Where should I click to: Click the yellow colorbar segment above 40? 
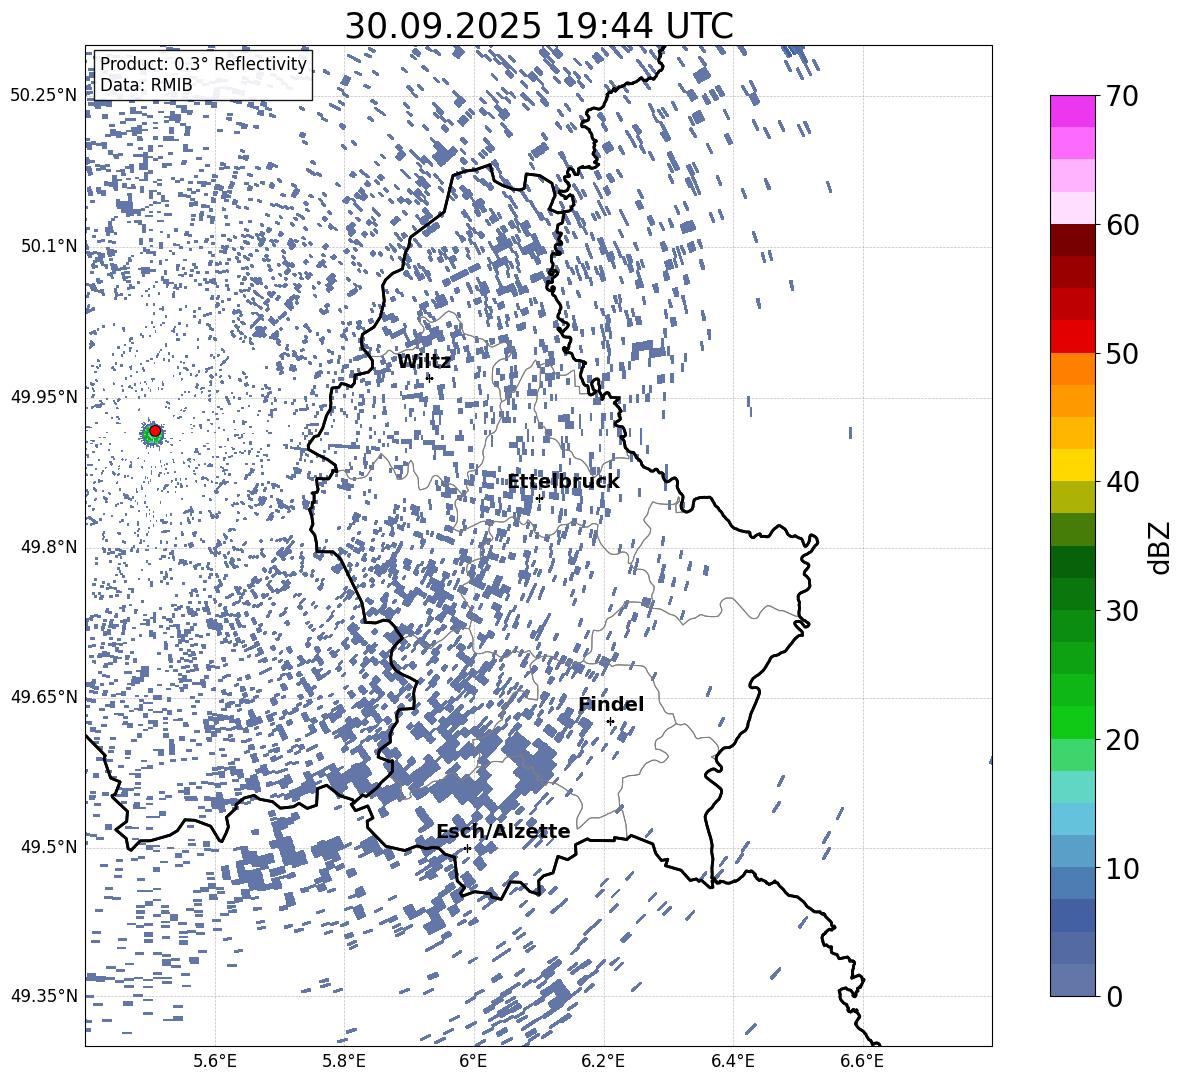[1072, 465]
